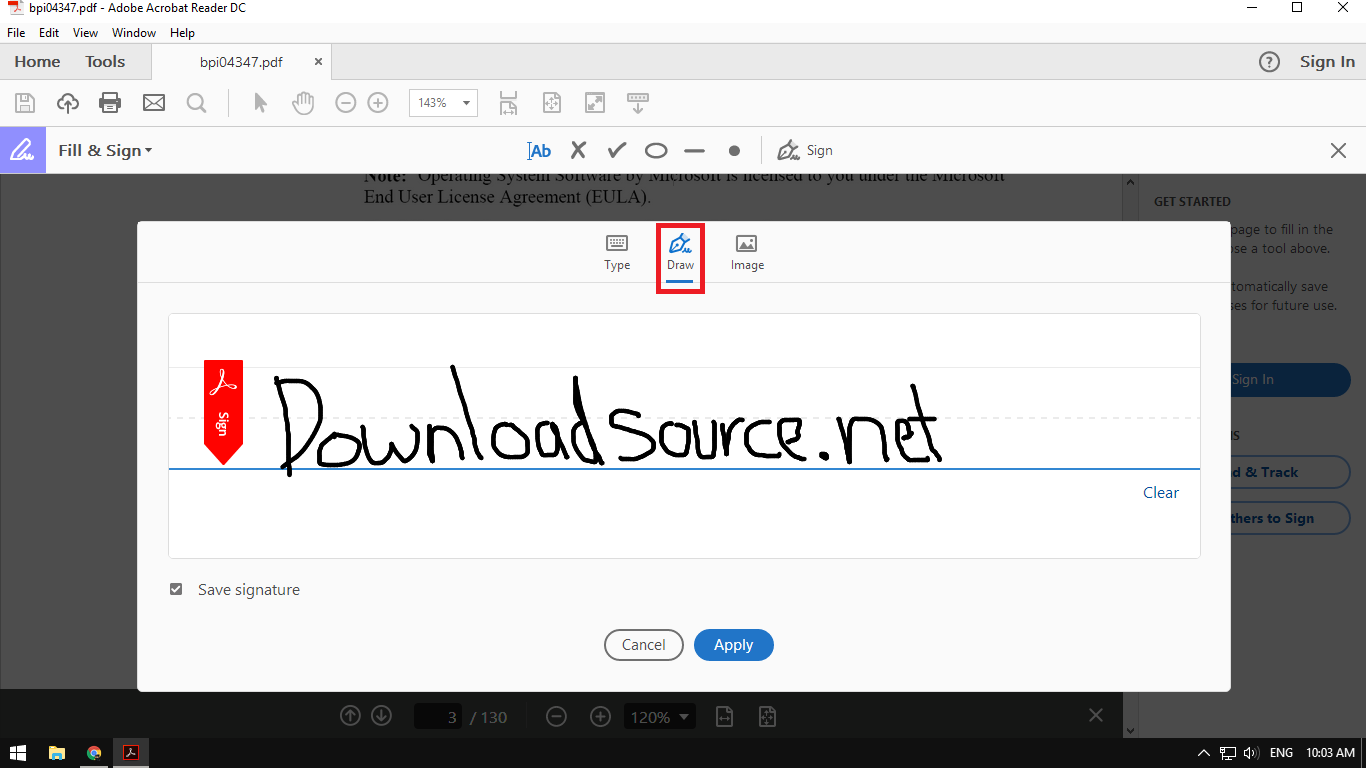Click the Save file icon

click(x=25, y=102)
